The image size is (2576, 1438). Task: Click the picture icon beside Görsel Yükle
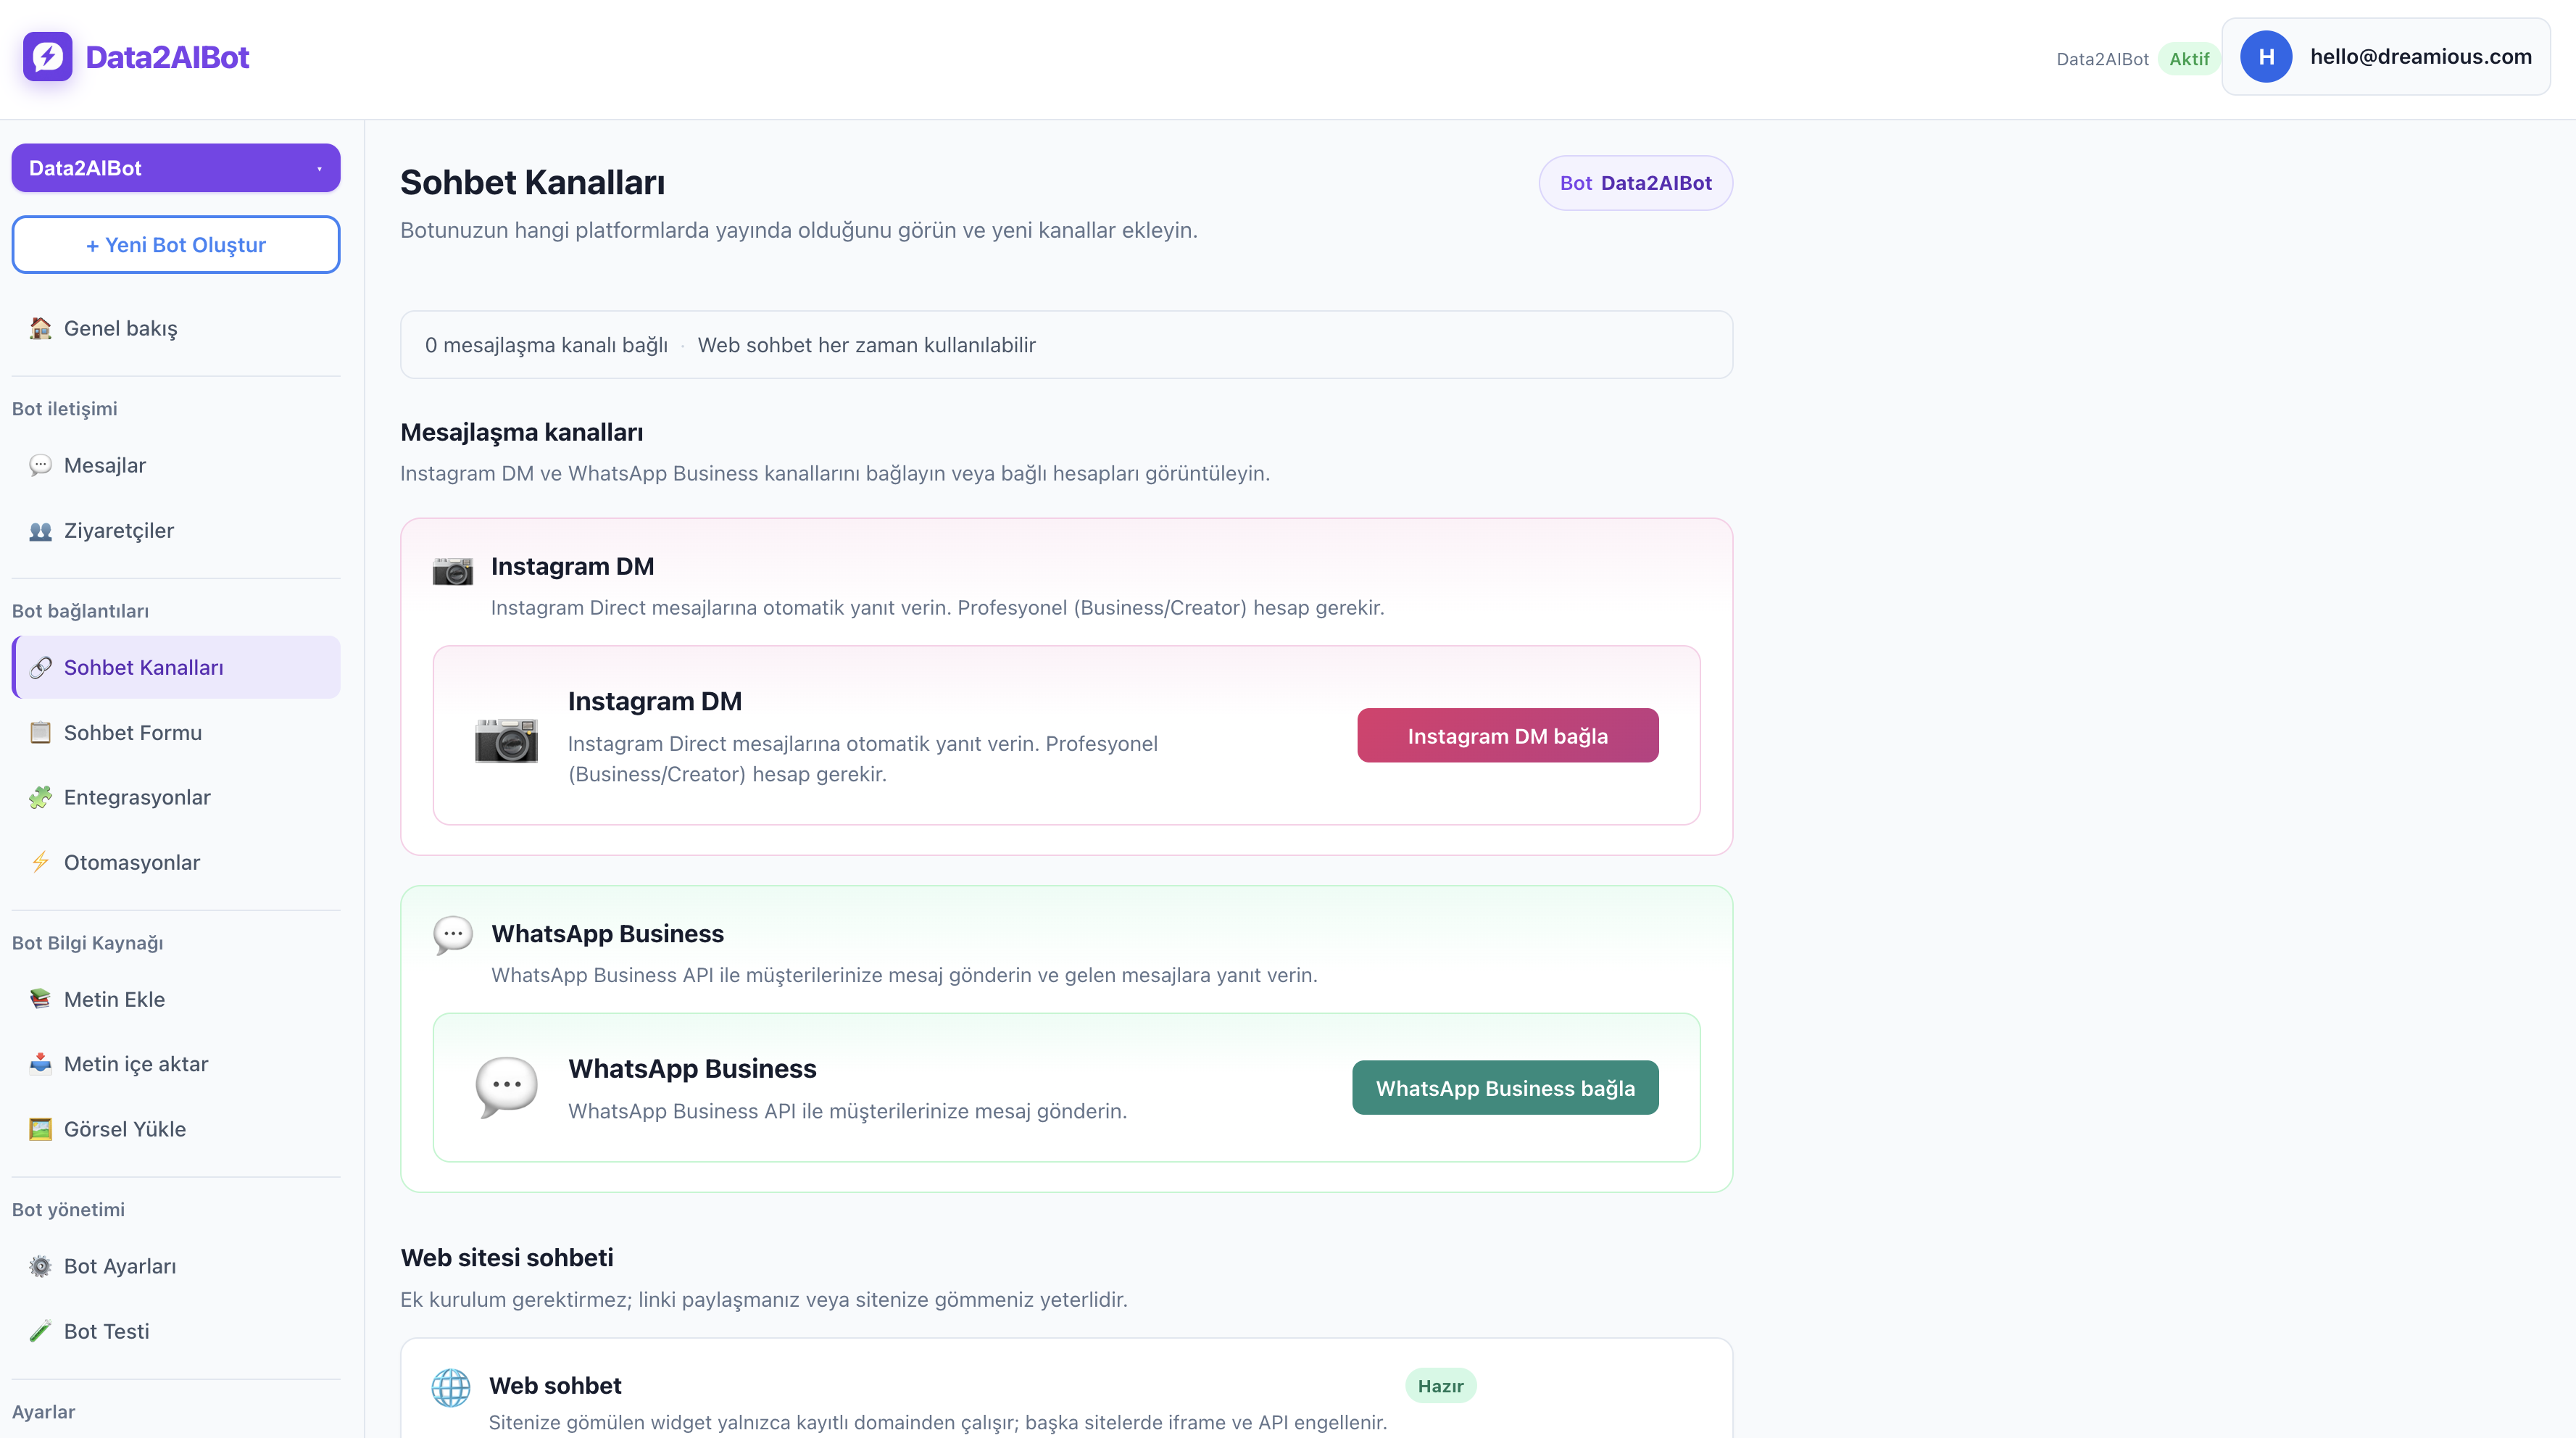pos(40,1129)
